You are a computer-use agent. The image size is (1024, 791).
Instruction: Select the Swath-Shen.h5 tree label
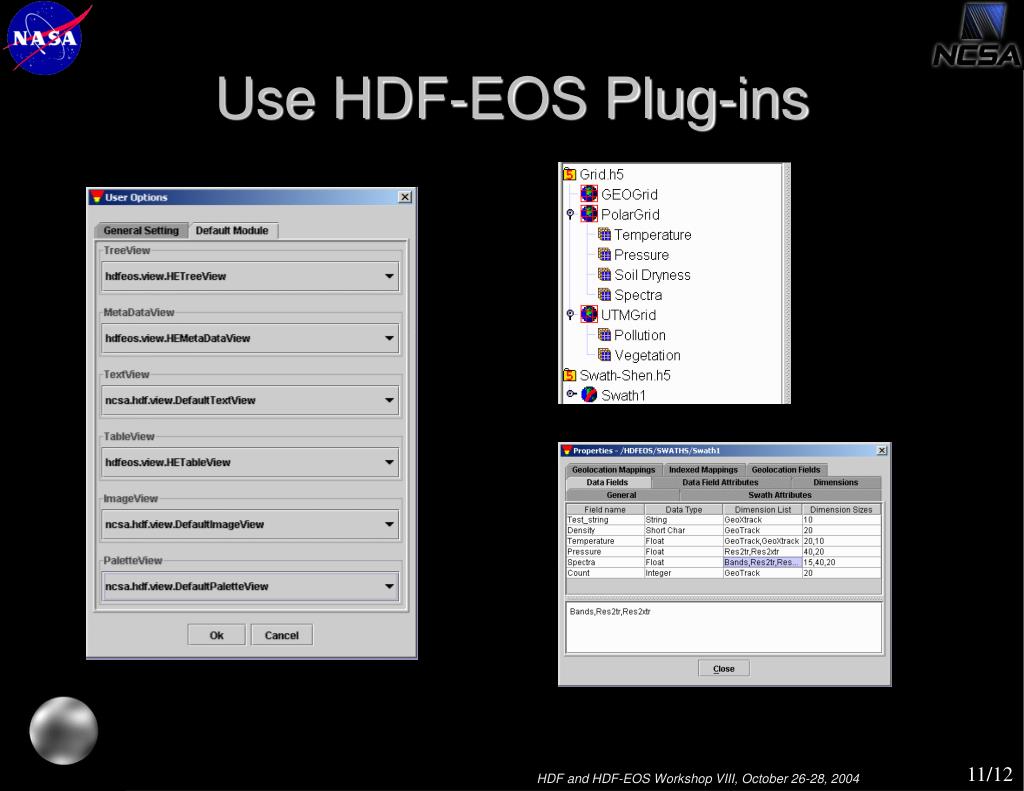pos(625,376)
